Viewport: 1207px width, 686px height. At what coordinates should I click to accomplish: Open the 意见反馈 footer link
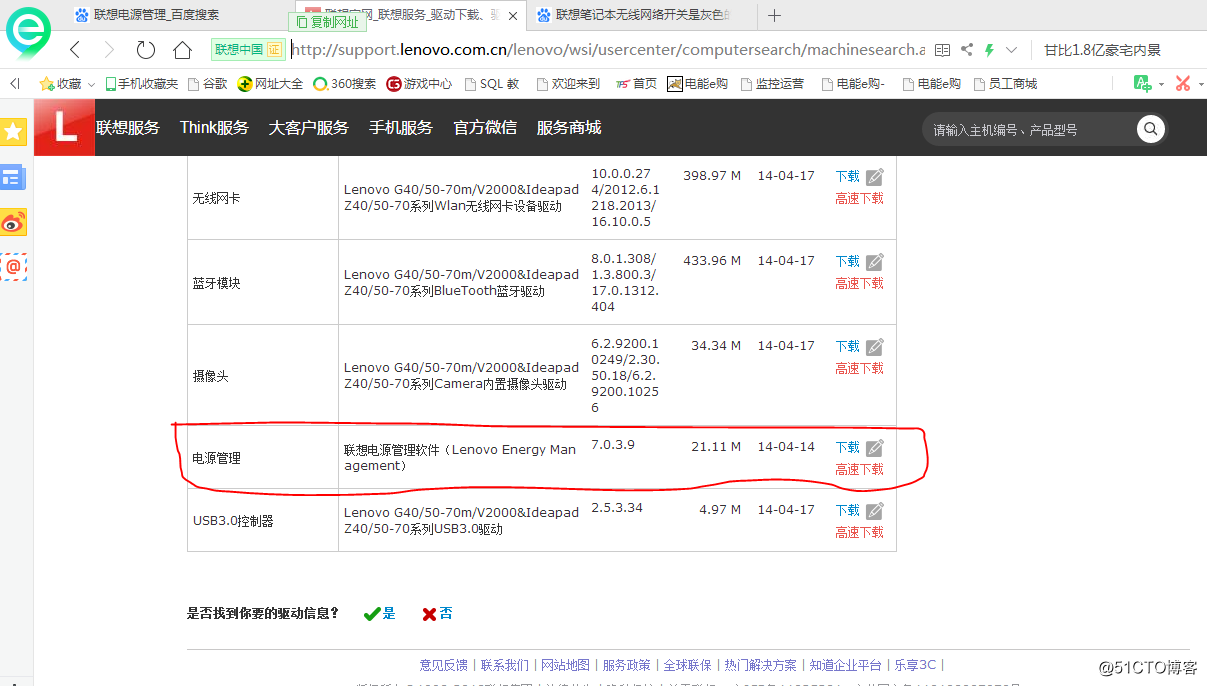443,665
